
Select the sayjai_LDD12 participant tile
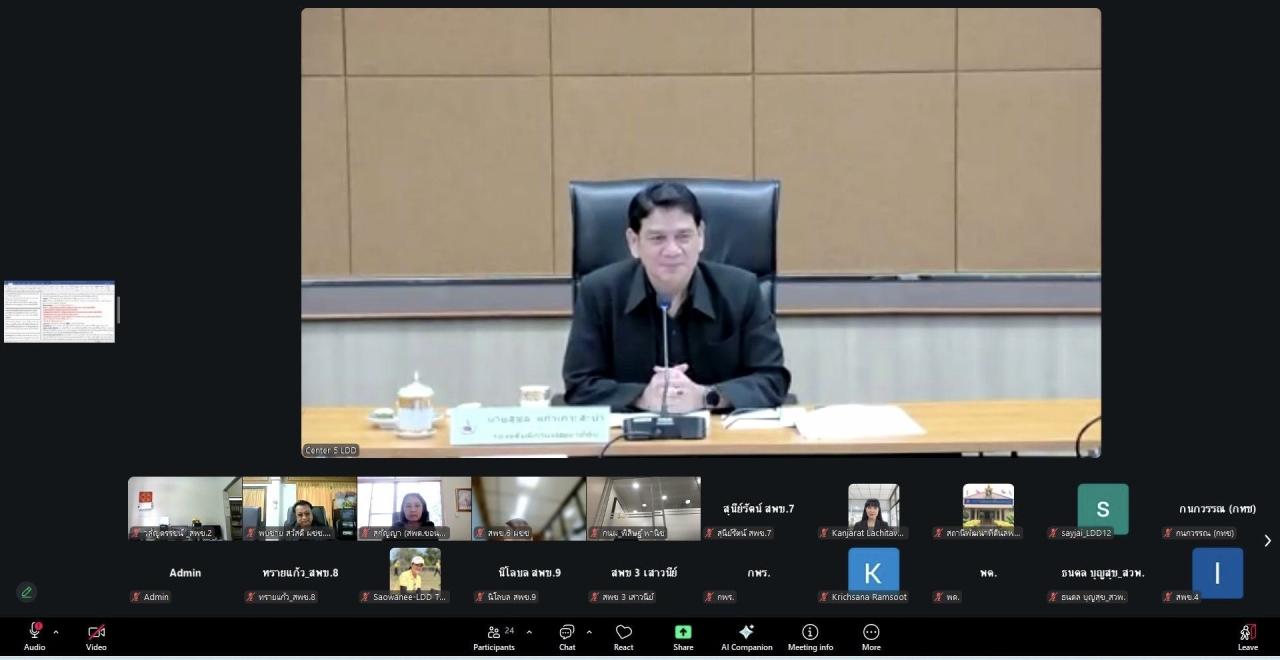(x=1102, y=510)
